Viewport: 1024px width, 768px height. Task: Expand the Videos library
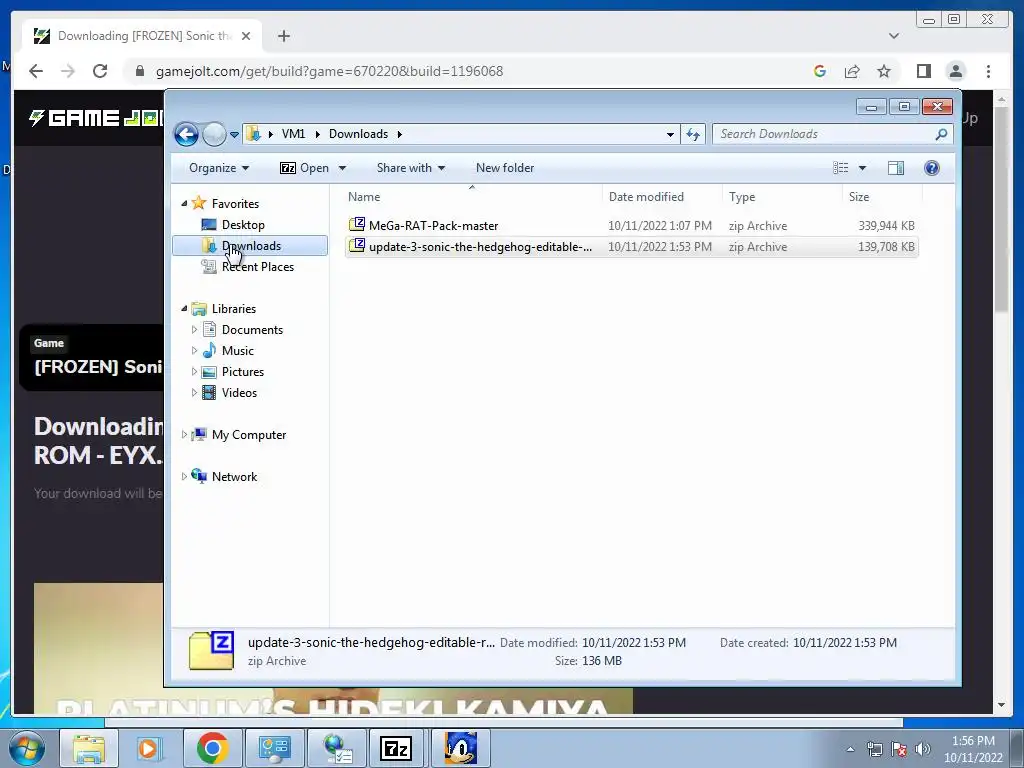click(x=194, y=392)
